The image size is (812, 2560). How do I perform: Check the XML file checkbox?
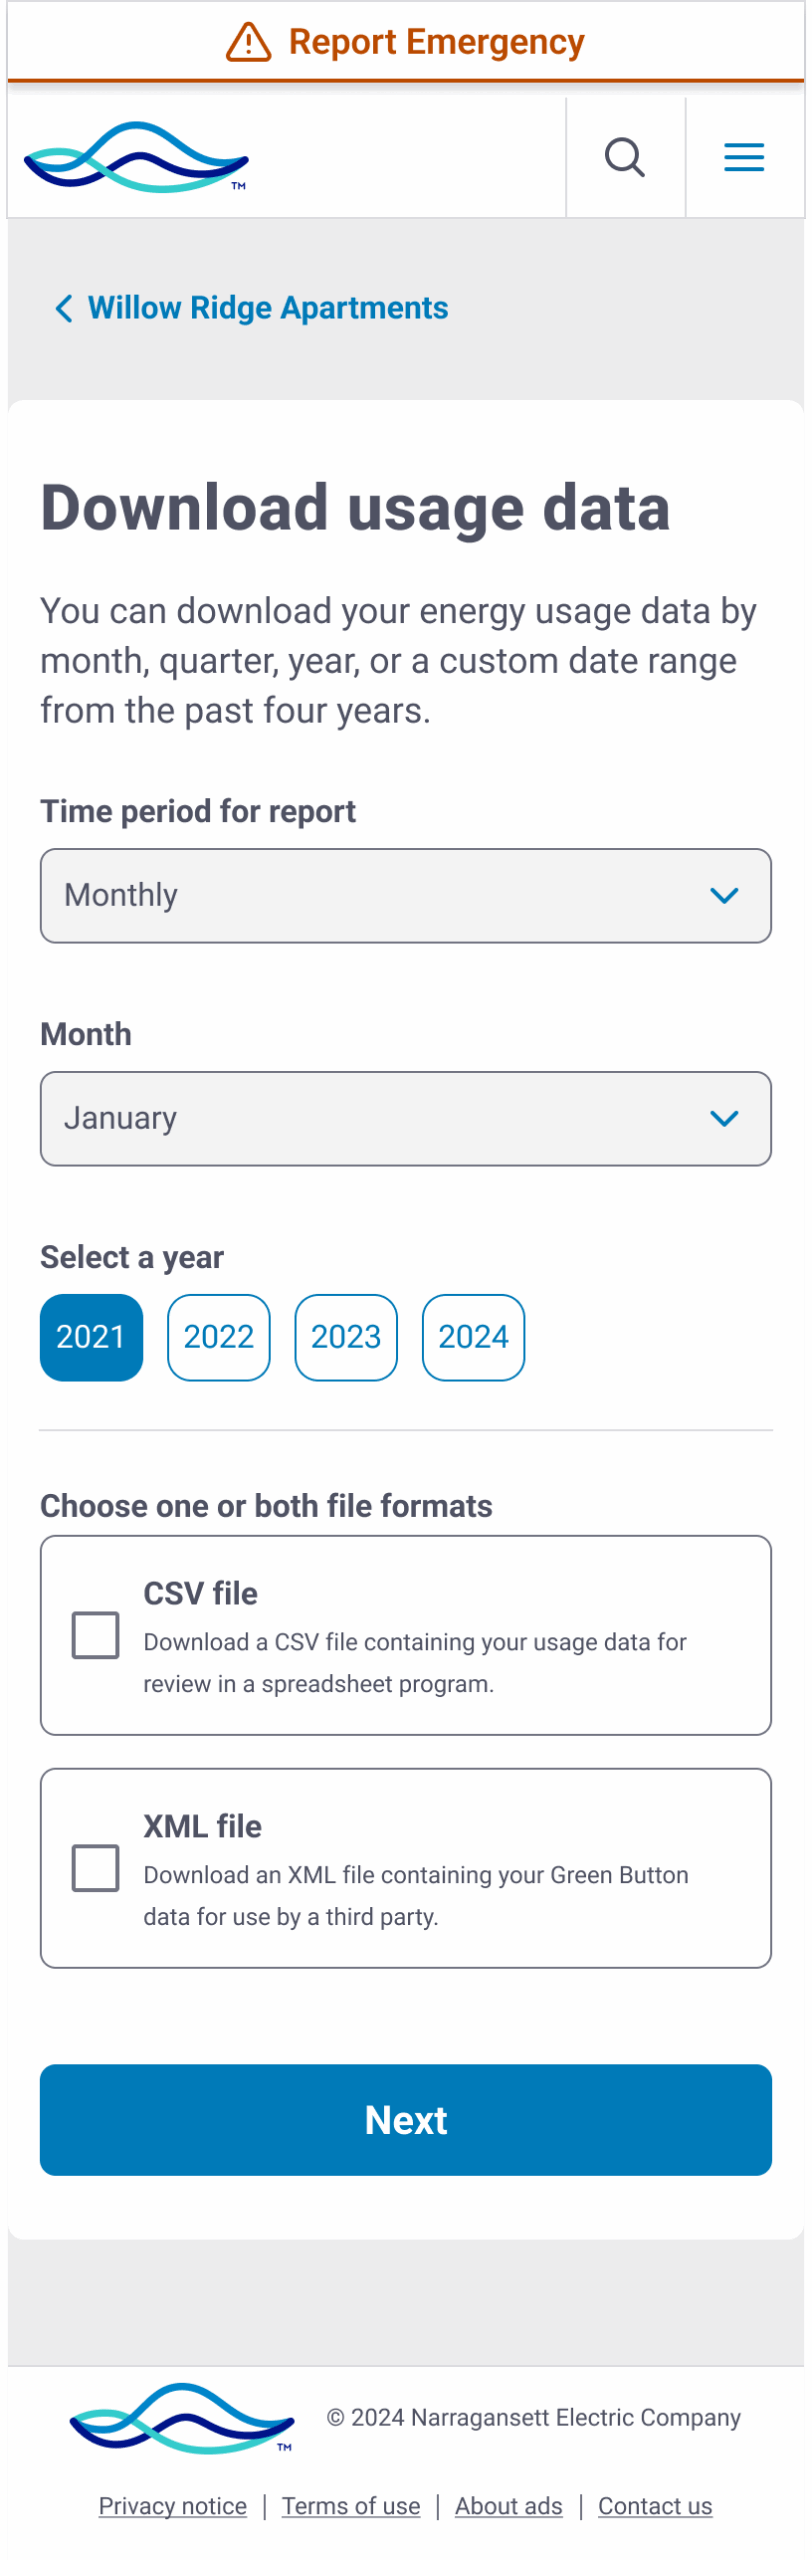coord(96,1868)
